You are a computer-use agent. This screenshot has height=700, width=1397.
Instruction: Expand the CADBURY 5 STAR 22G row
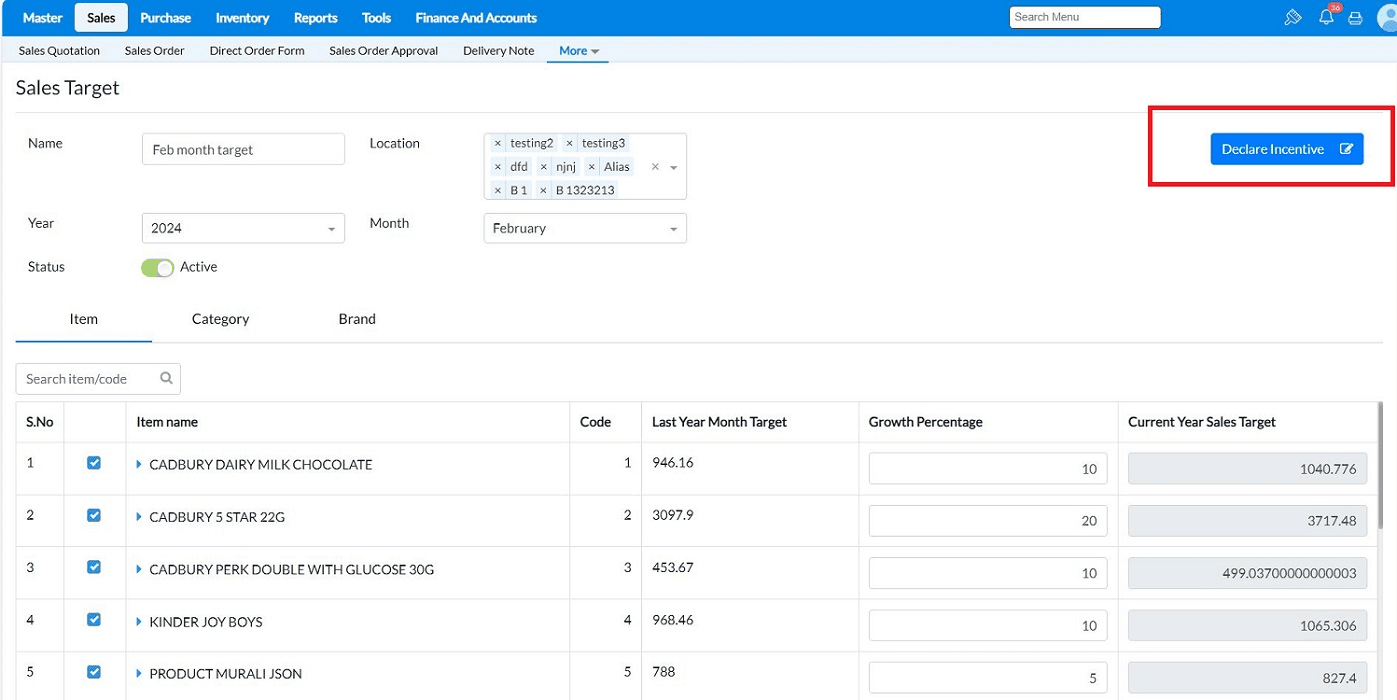pos(140,517)
